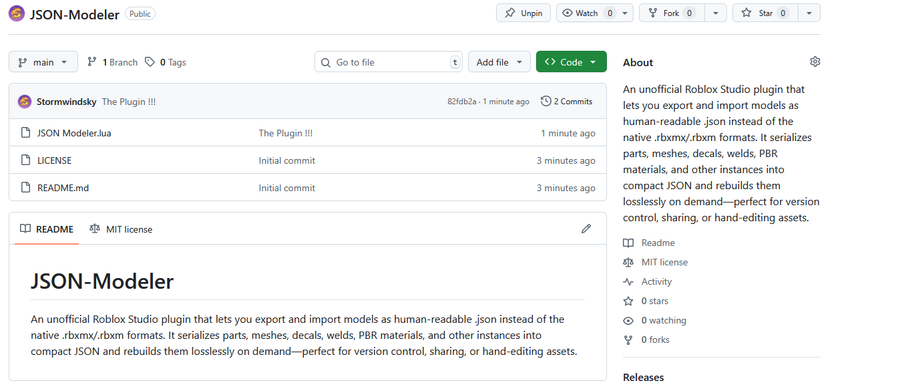Unpin the repository with Unpin button
900x387 pixels.
(523, 13)
